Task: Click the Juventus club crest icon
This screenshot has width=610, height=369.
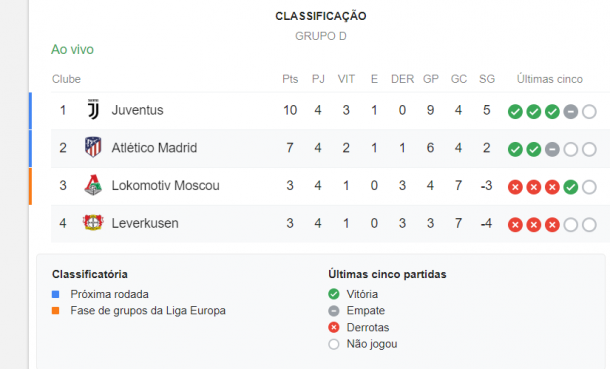Action: (93, 109)
